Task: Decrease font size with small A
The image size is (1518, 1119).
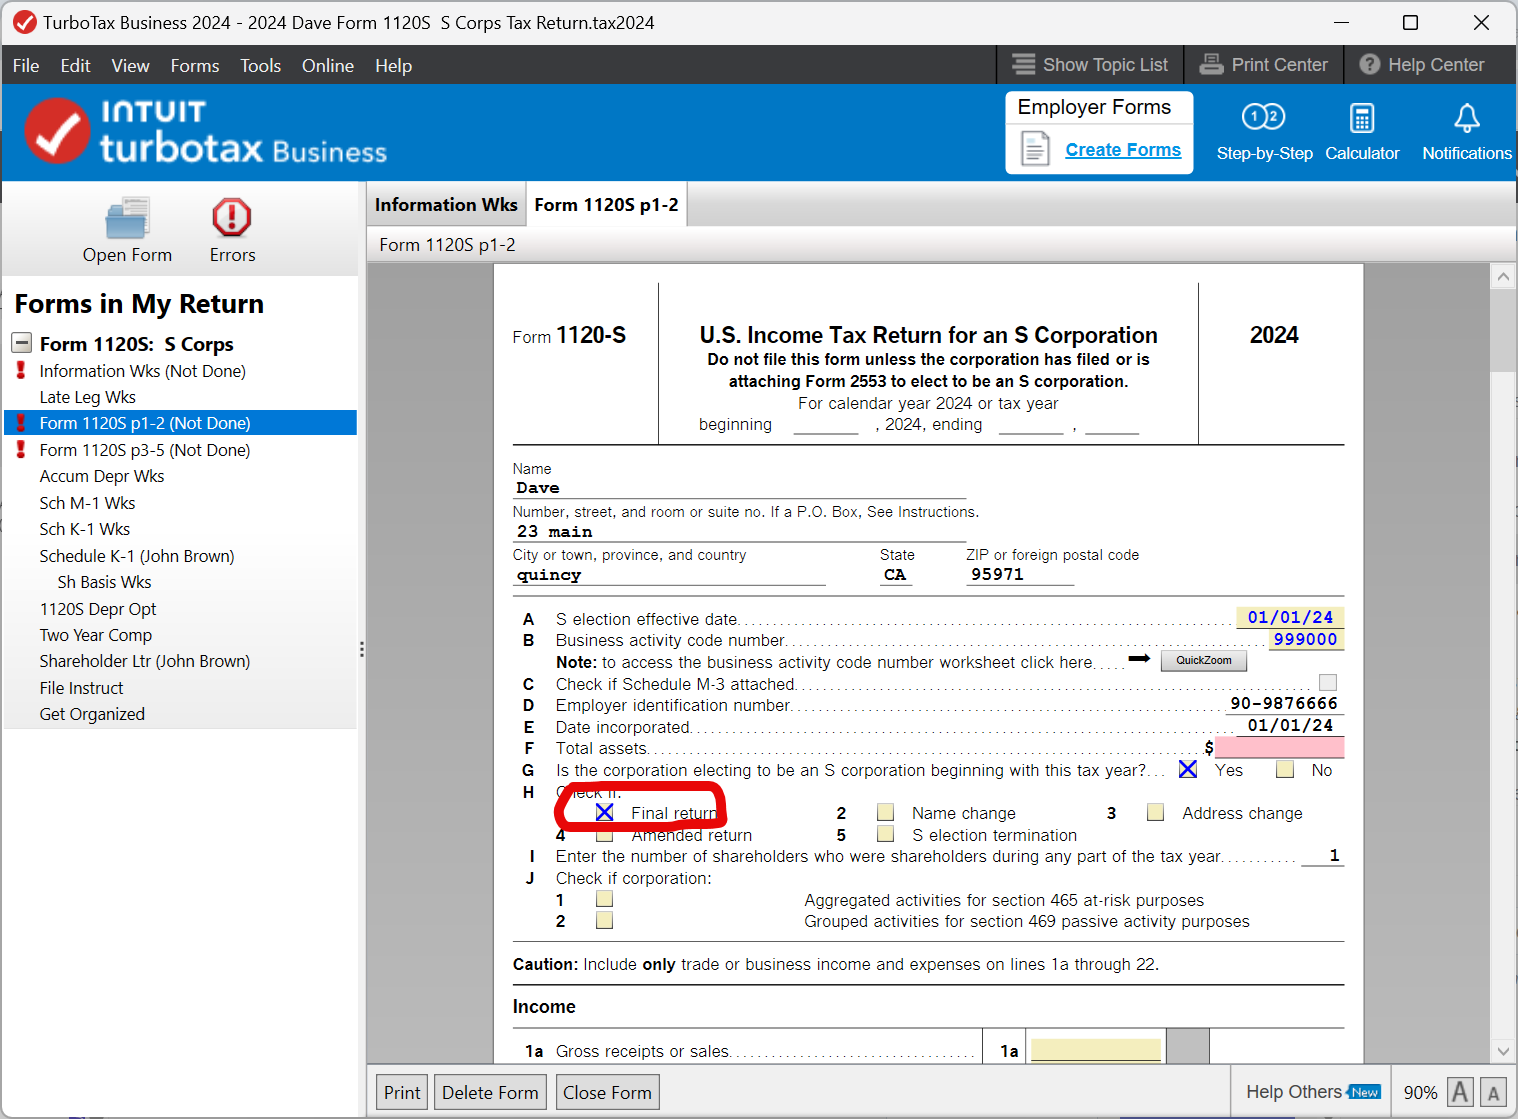Action: (x=1493, y=1092)
